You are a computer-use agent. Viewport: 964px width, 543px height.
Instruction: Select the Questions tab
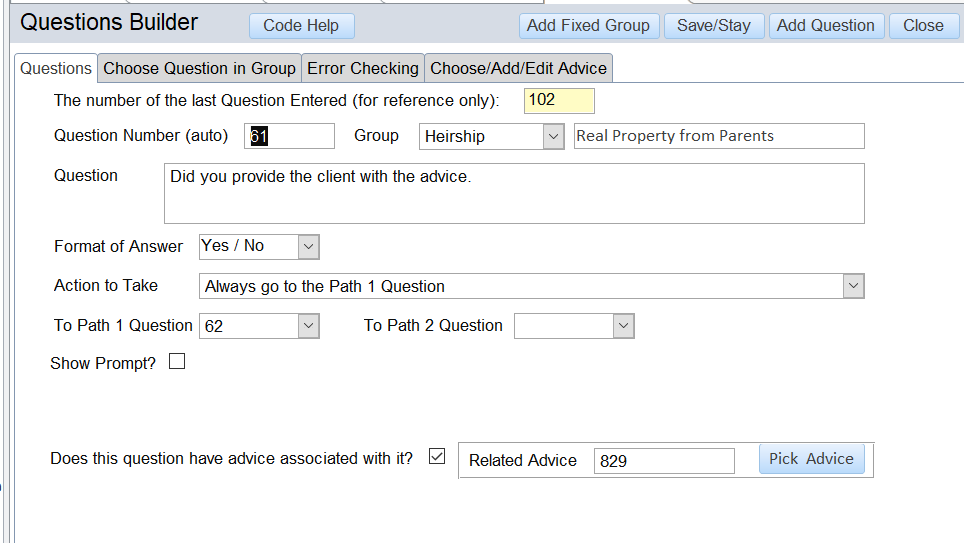click(x=56, y=68)
